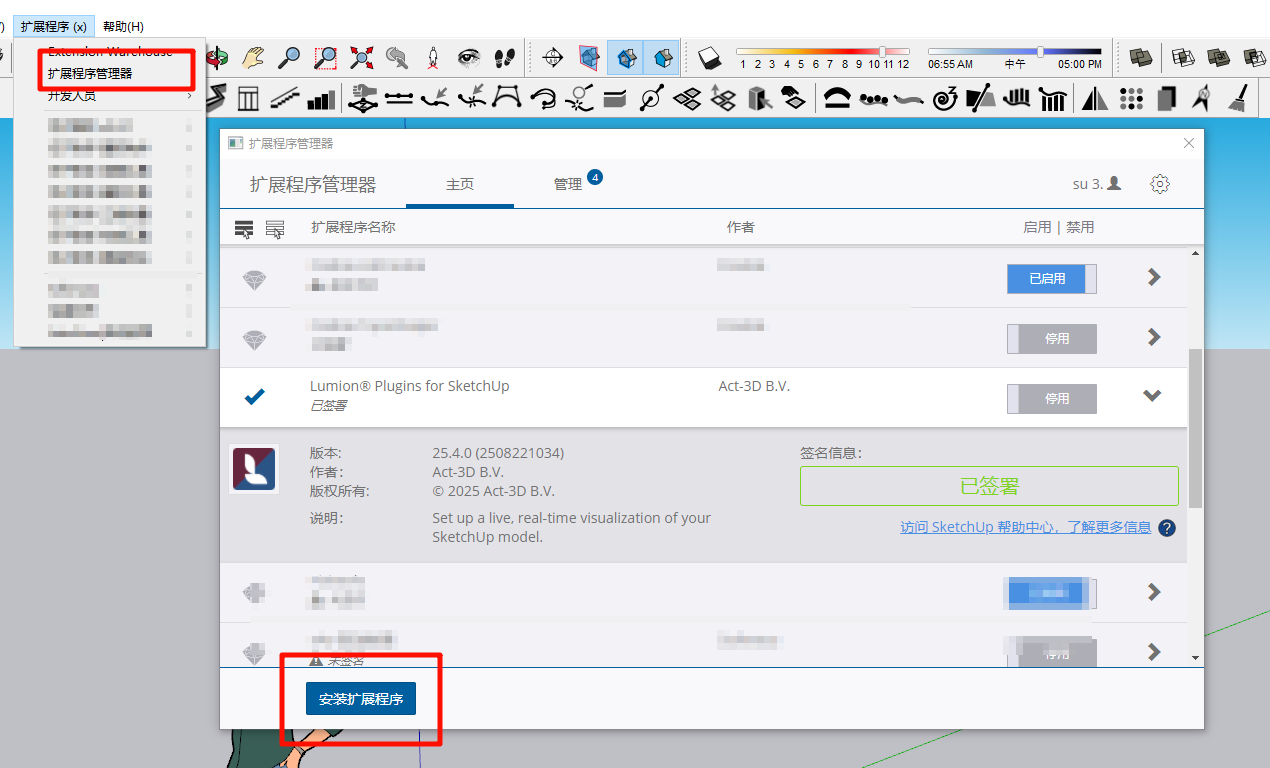Toggle the Lumion Plugins enable switch

coord(1051,398)
